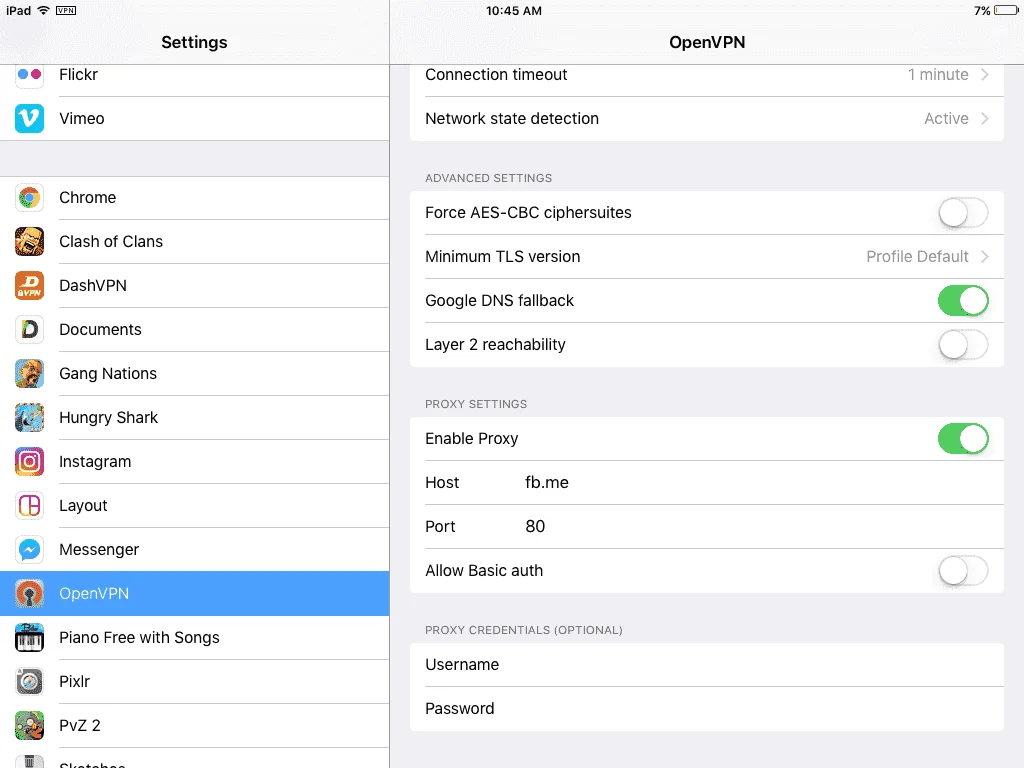Image resolution: width=1024 pixels, height=768 pixels.
Task: Tap the 7% battery percentage
Action: click(x=982, y=10)
